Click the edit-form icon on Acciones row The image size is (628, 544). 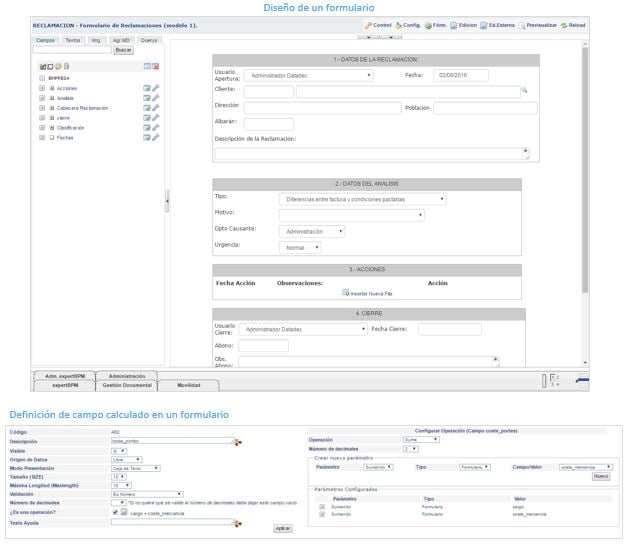[147, 88]
